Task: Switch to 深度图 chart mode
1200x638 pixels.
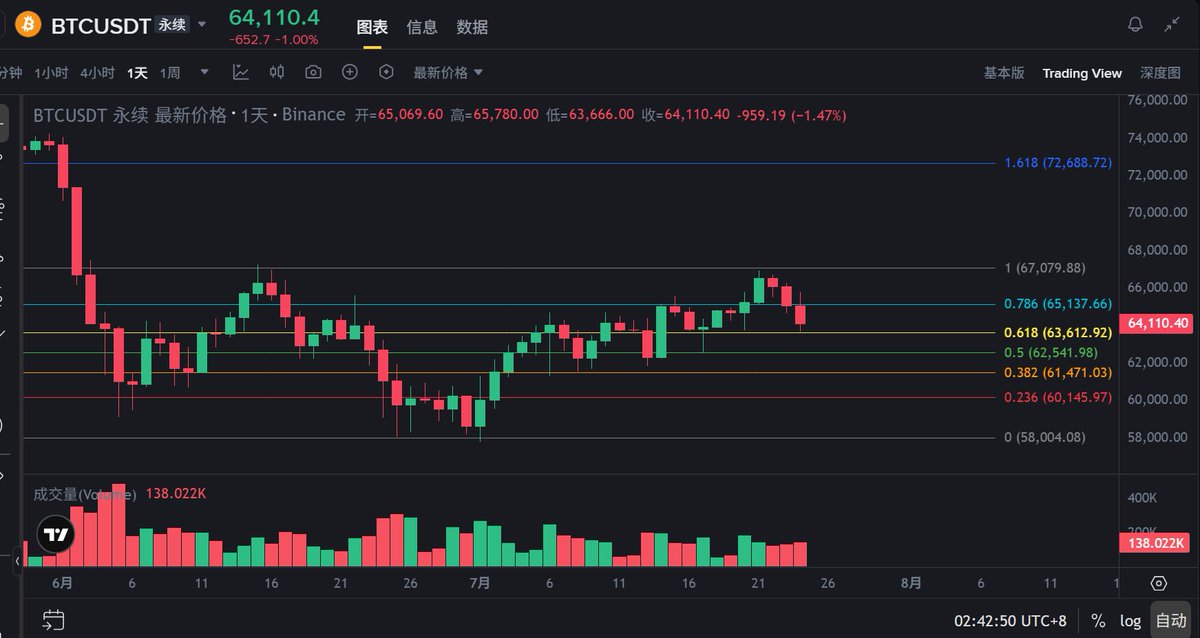Action: point(1160,73)
